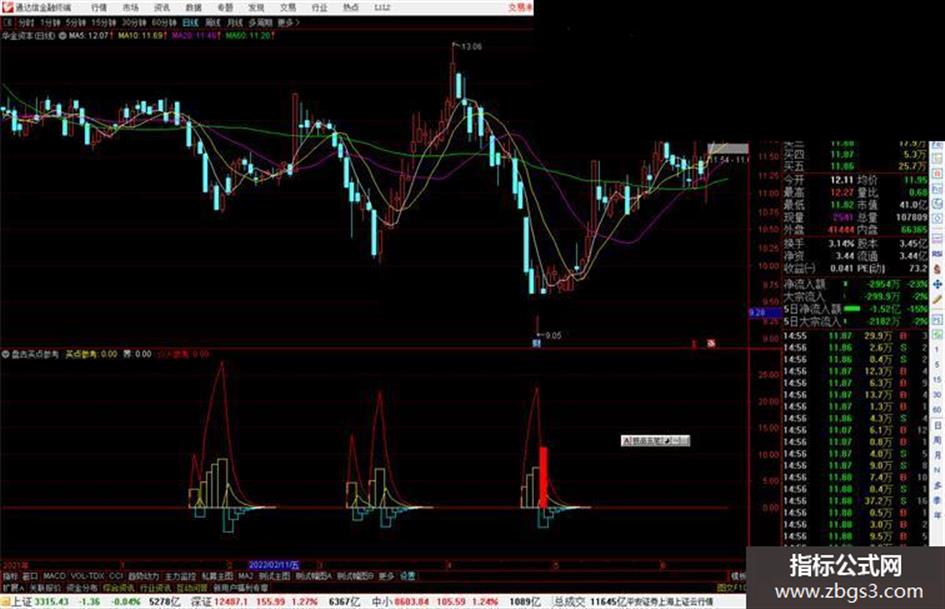Click the pencil drawing tool icon in sidebar
Screen dimensions: 945x609
coord(937,299)
